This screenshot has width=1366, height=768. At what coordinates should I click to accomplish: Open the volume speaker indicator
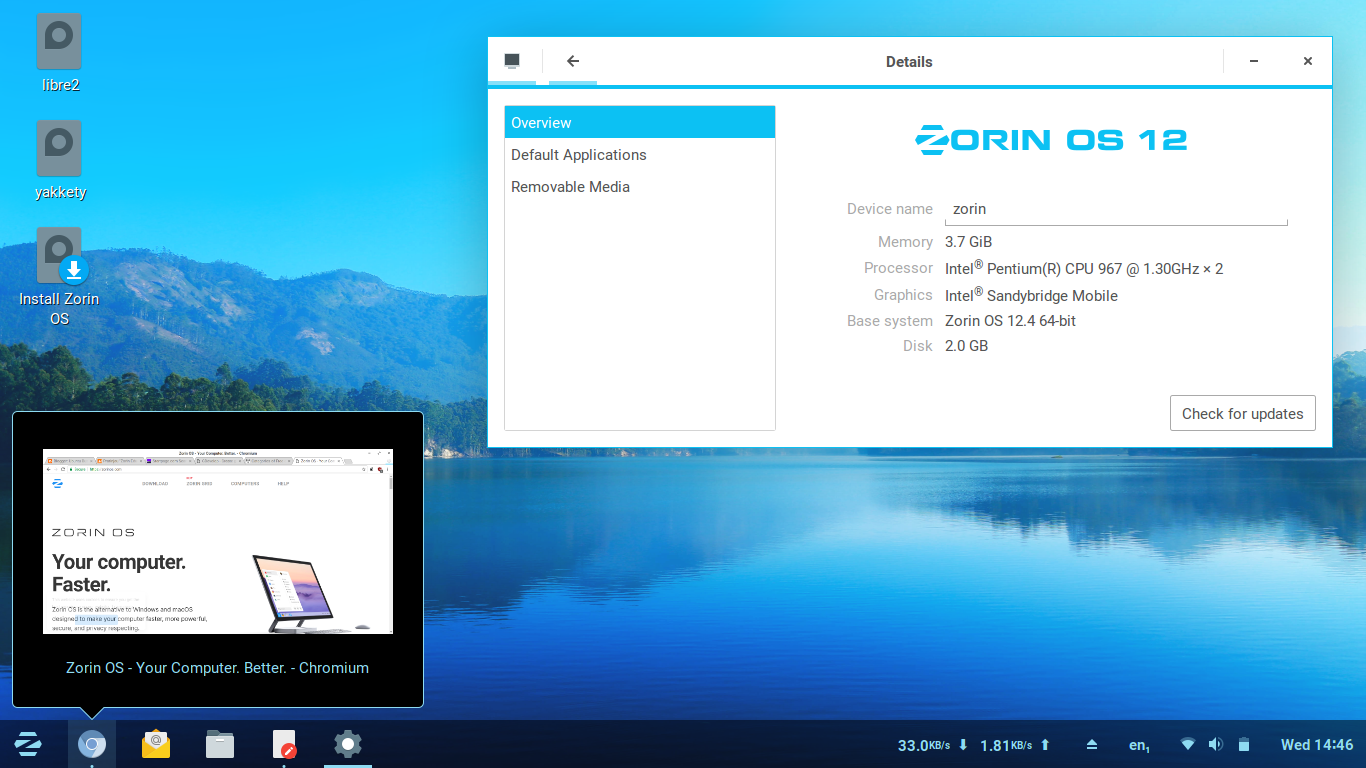(1216, 744)
